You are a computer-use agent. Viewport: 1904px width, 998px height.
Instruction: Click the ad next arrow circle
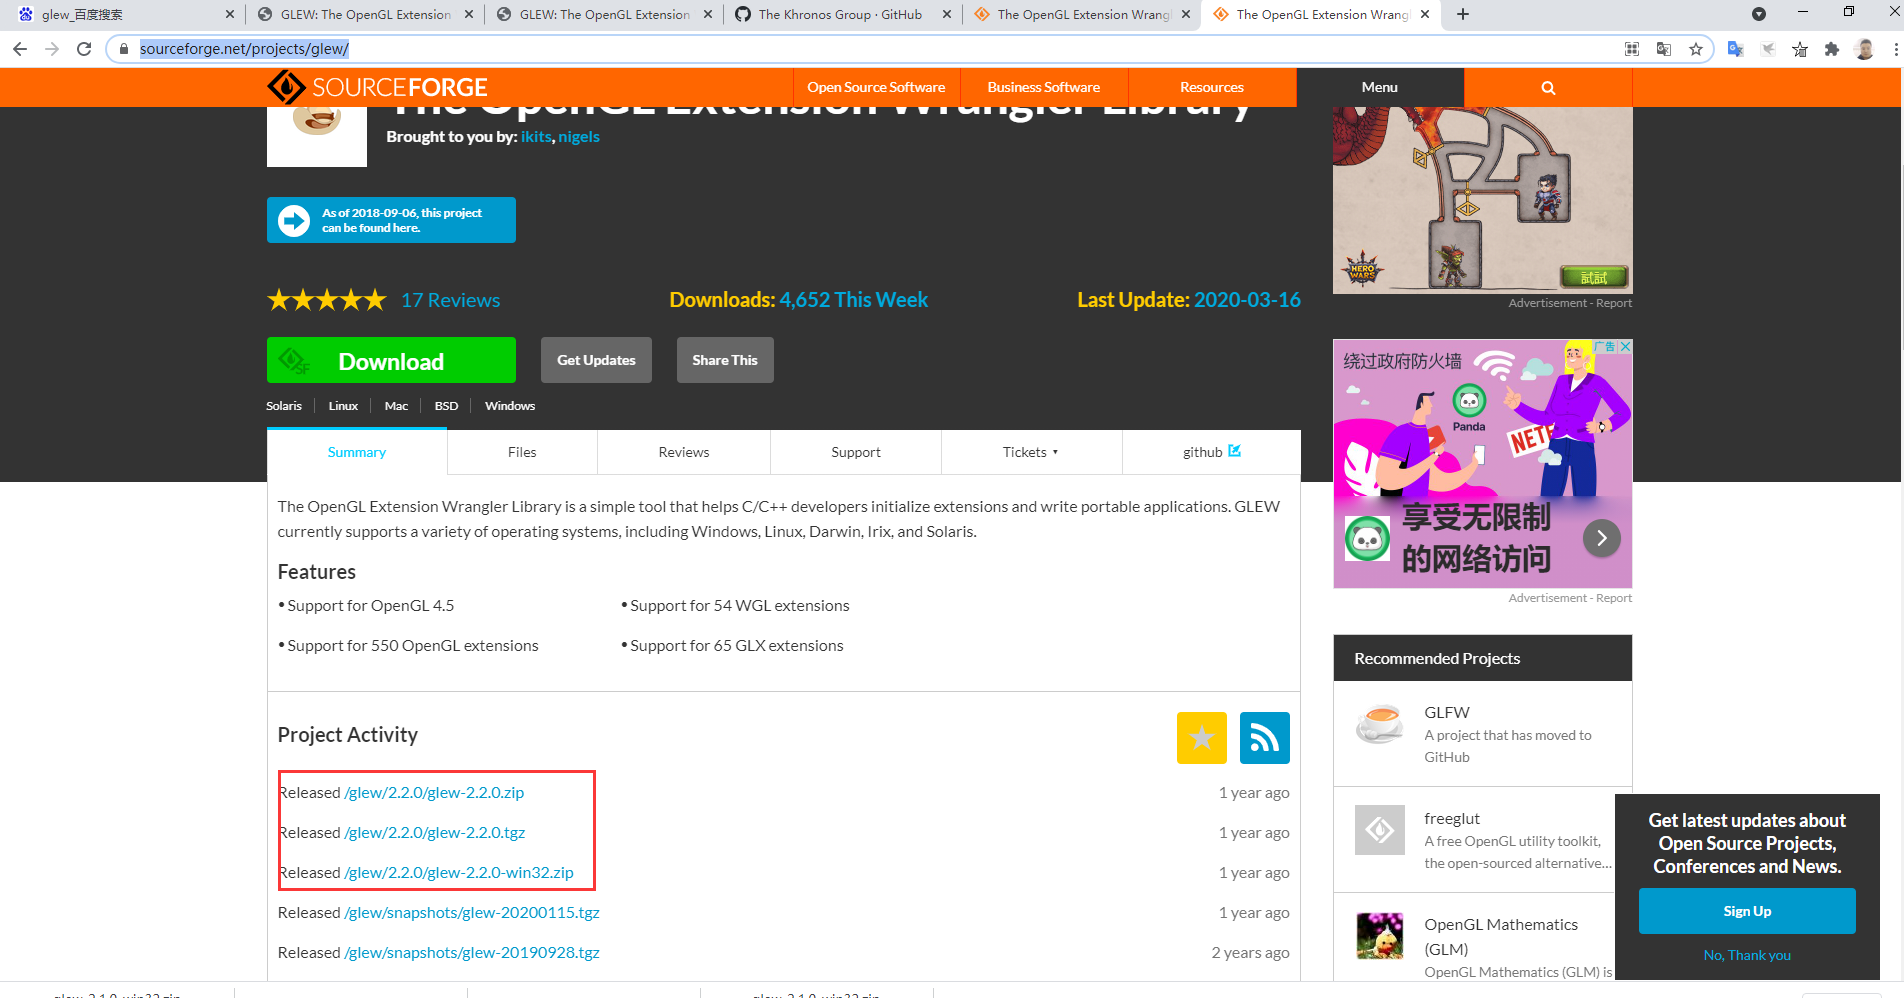[x=1602, y=538]
